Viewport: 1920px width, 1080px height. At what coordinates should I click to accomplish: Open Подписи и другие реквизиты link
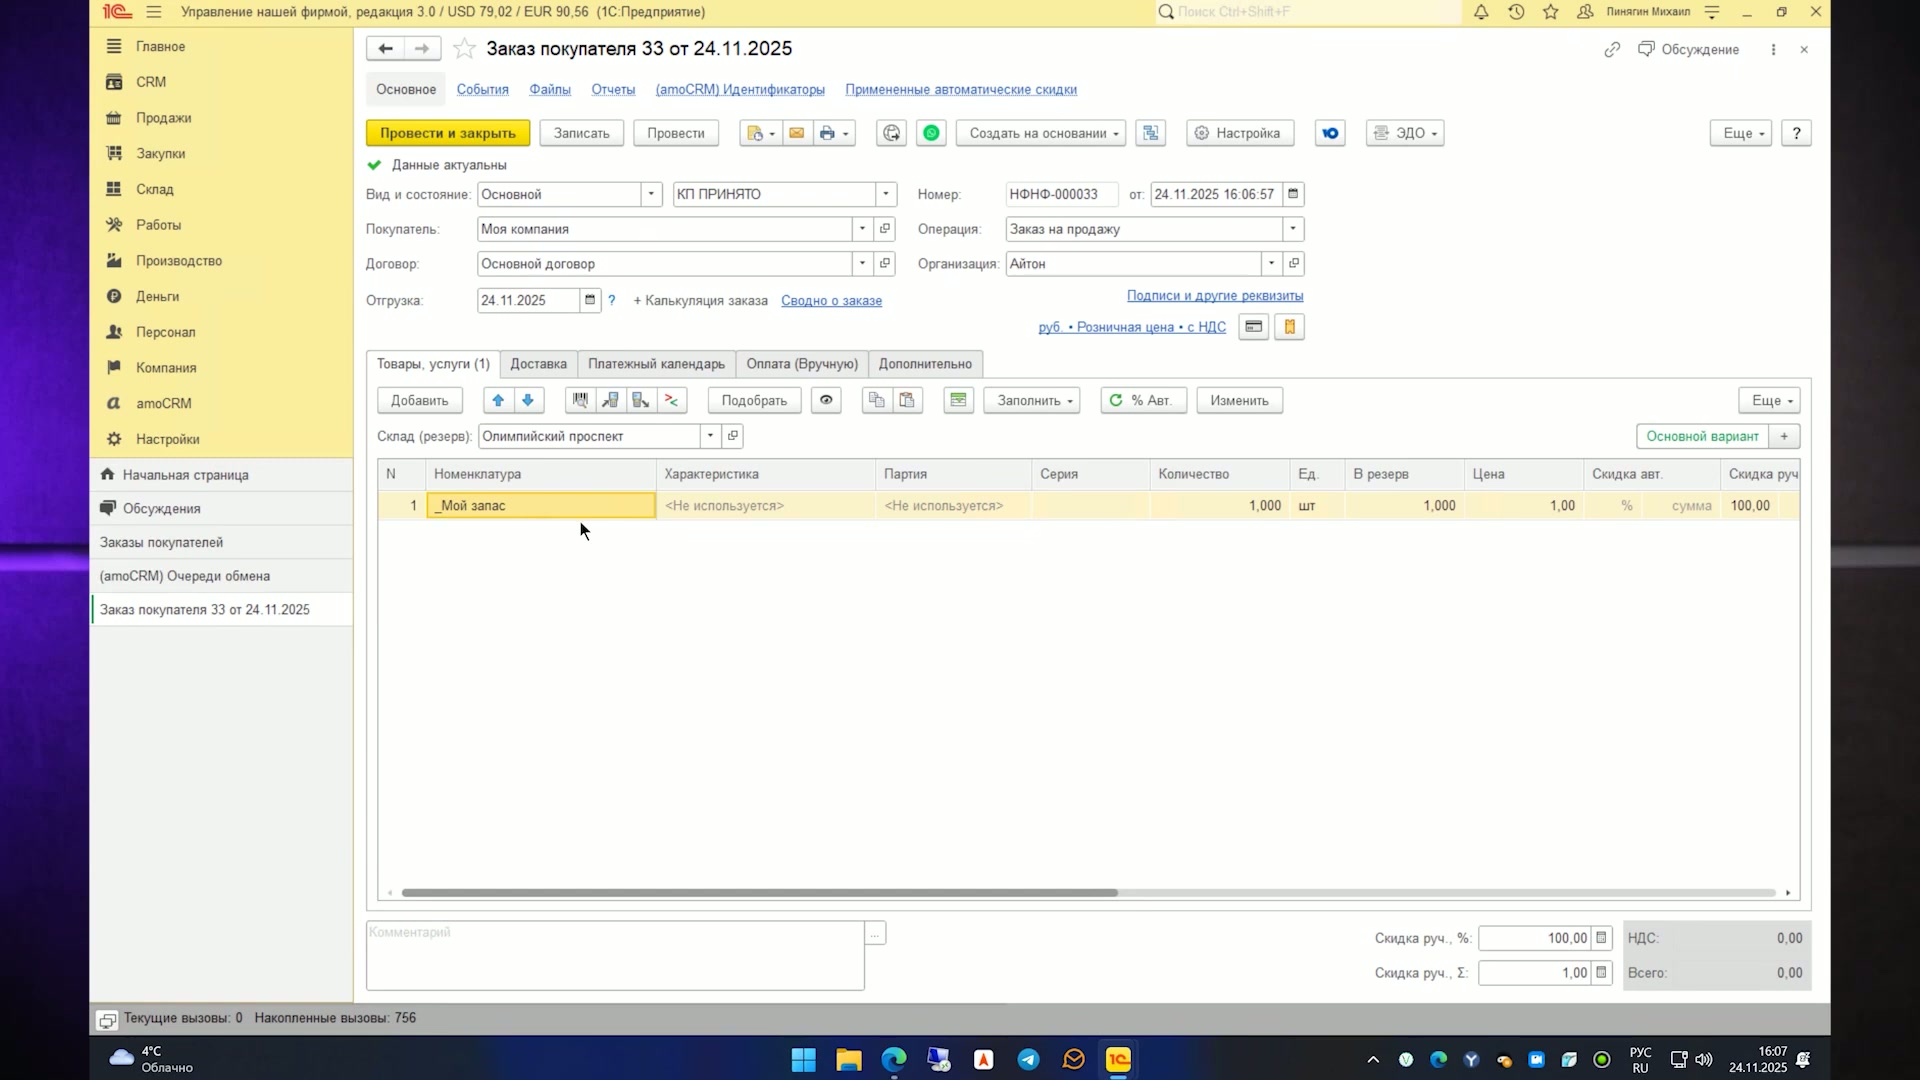point(1215,296)
